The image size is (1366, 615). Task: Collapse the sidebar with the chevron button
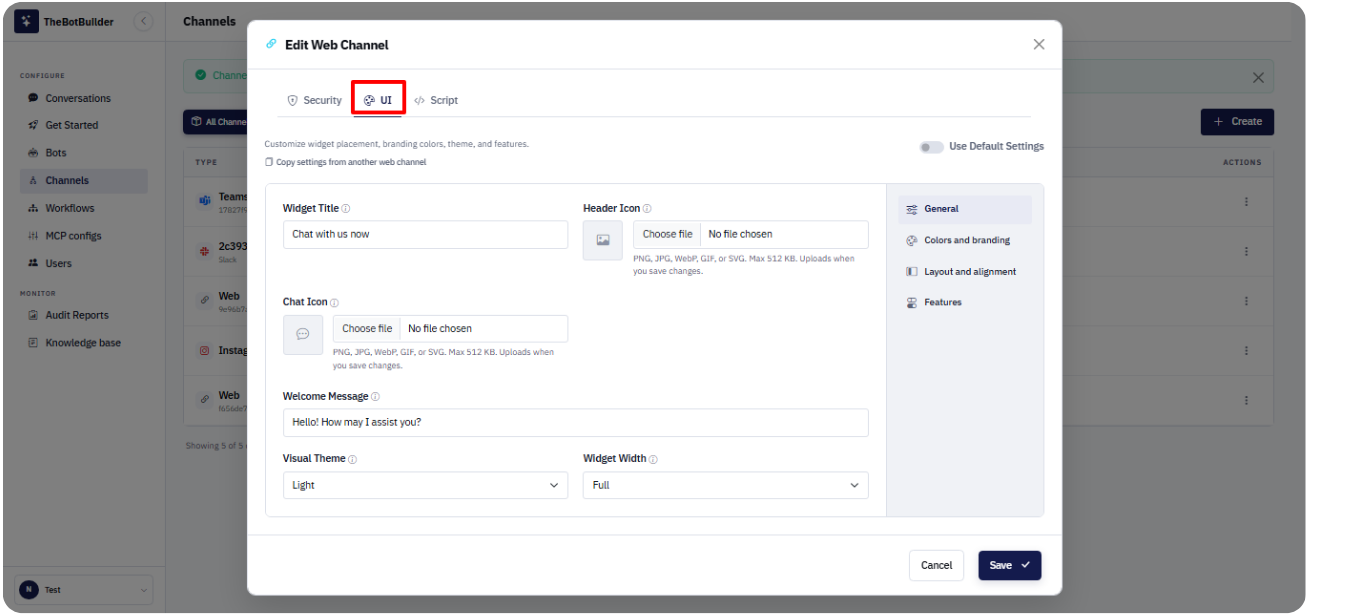click(x=144, y=21)
